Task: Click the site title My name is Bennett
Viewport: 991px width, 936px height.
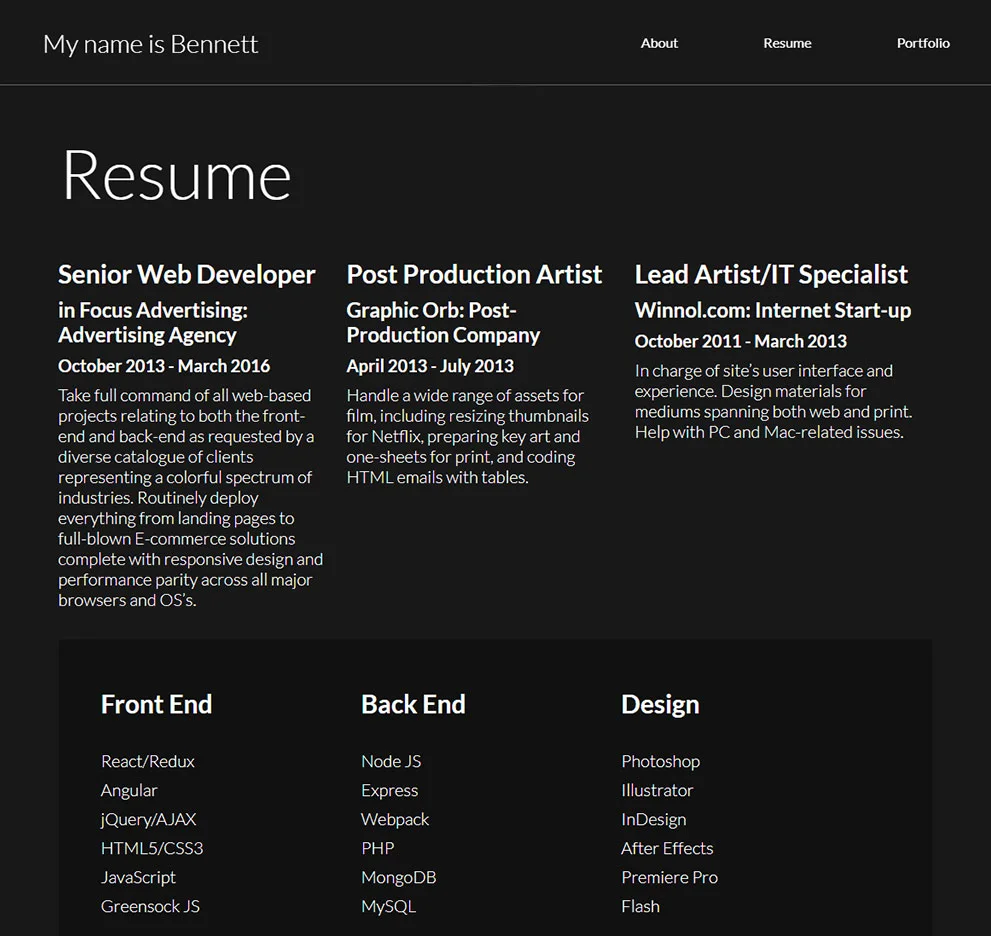Action: coord(150,45)
